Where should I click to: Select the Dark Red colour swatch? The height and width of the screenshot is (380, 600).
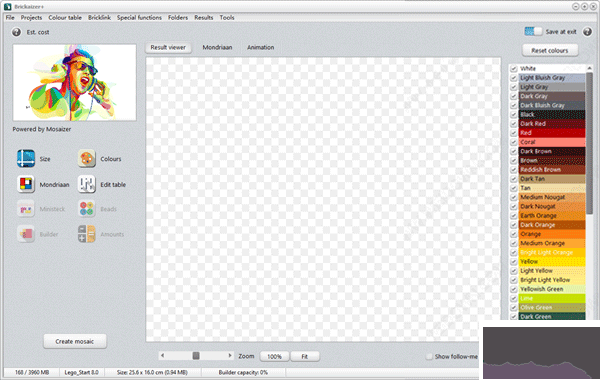point(552,124)
